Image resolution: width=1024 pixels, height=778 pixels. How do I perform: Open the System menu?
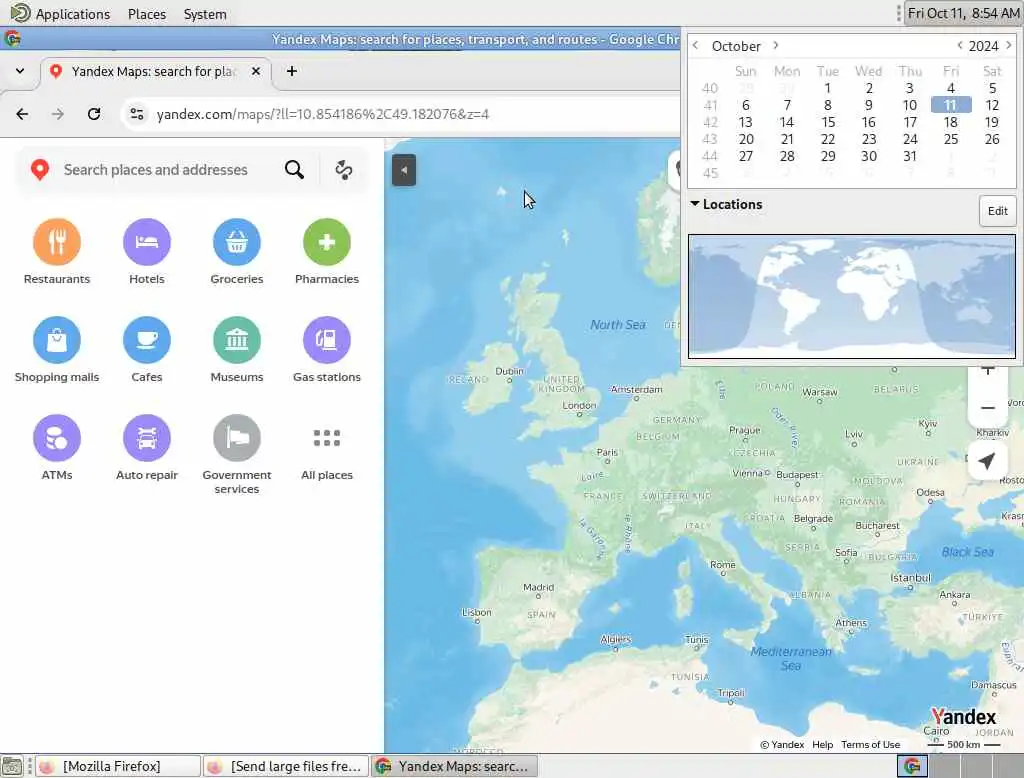click(x=204, y=14)
